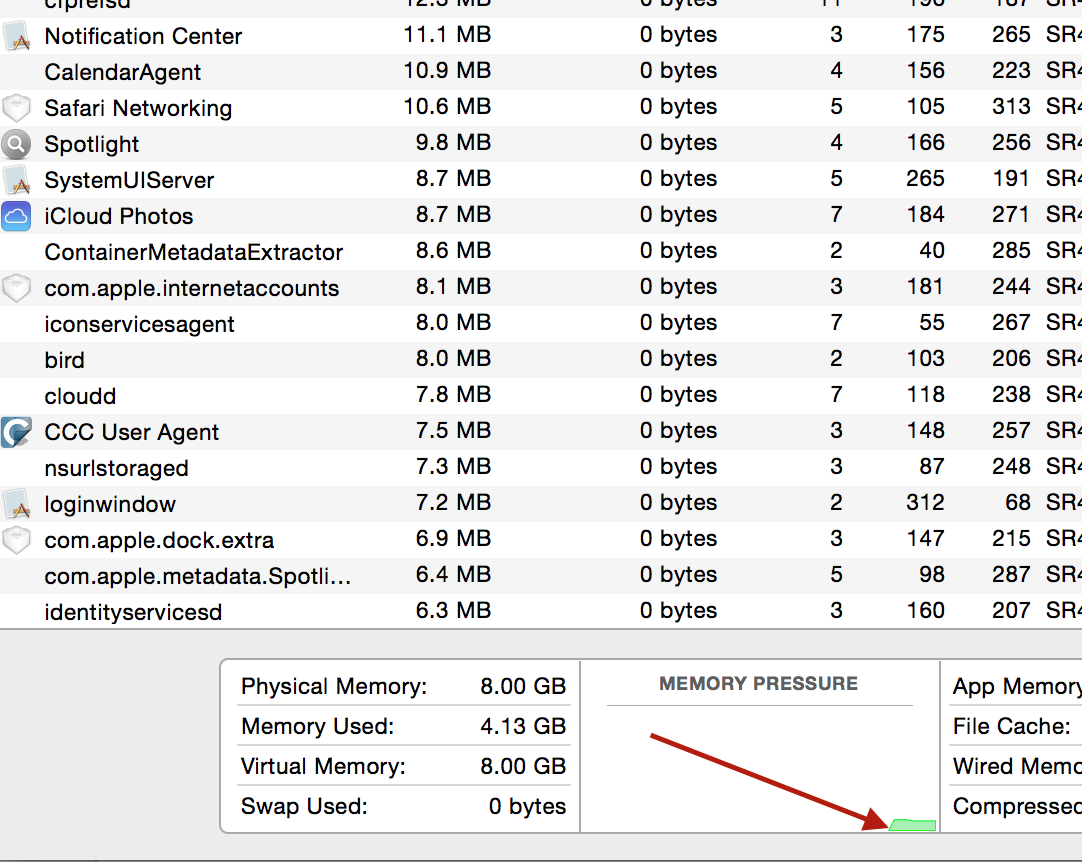This screenshot has height=862, width=1082.
Task: Click the 0 bytes value for bird
Action: point(678,358)
